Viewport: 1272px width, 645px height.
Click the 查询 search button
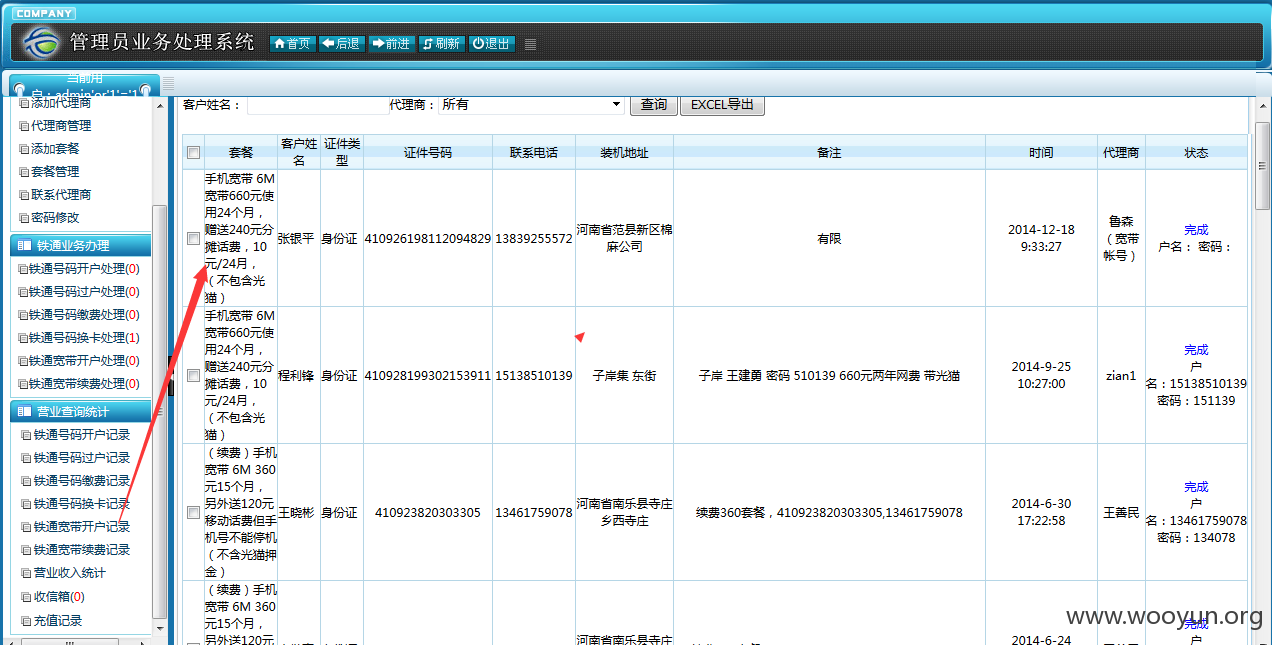point(654,105)
